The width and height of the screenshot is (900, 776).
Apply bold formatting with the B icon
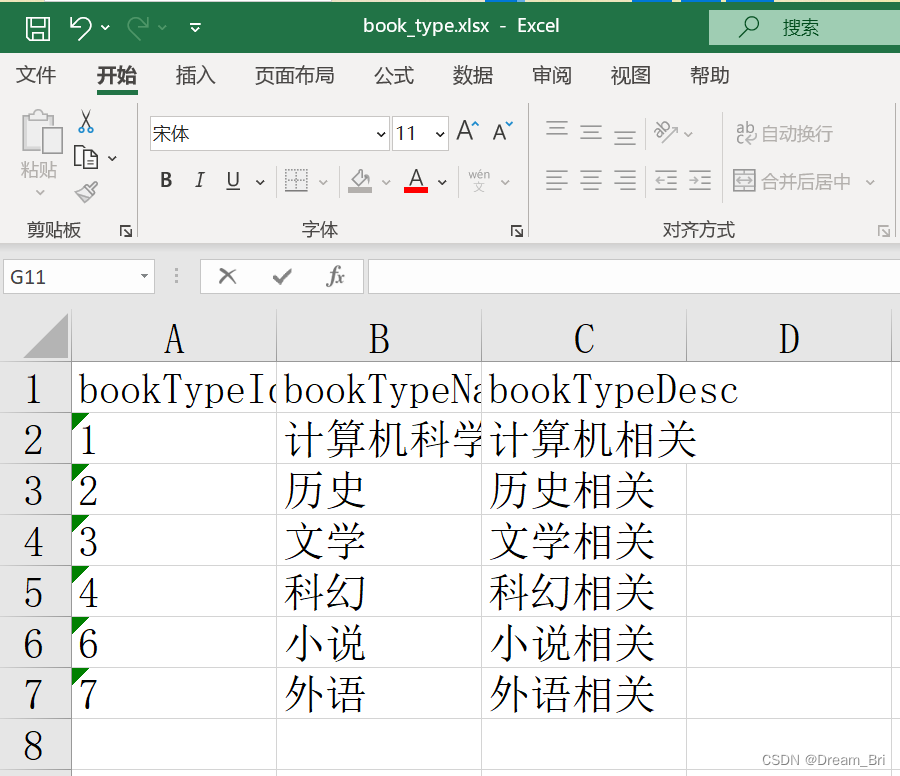tap(165, 180)
